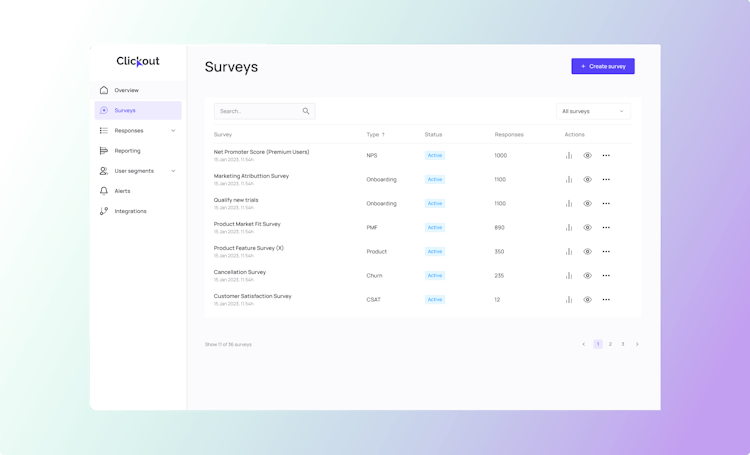Go to page 2 of surveys

click(x=610, y=344)
